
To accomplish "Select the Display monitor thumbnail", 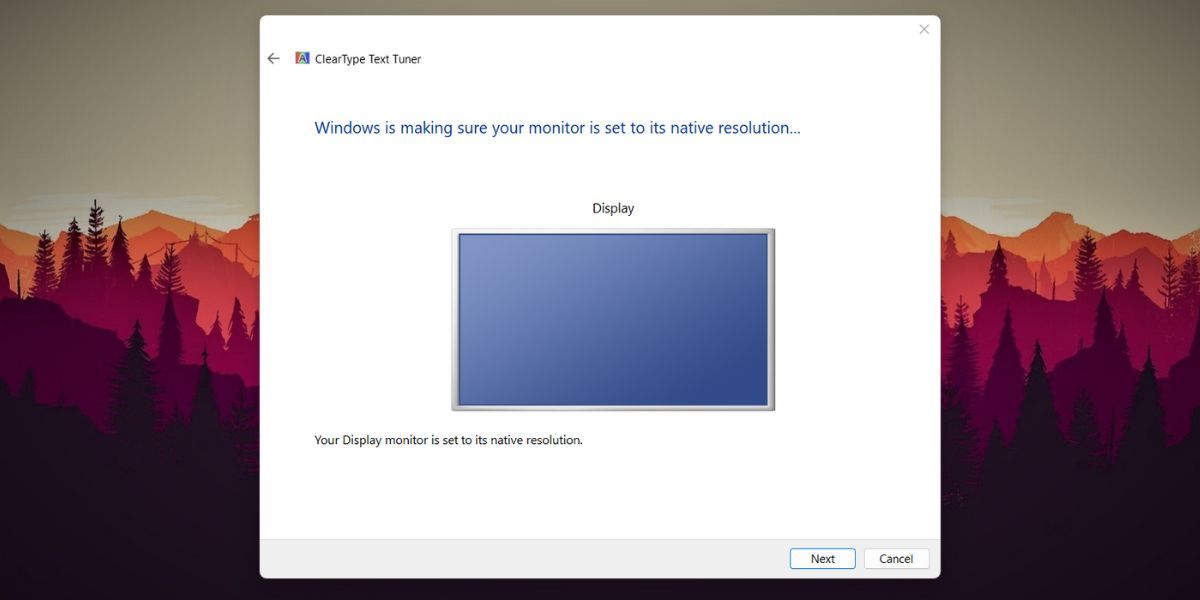I will (x=613, y=320).
